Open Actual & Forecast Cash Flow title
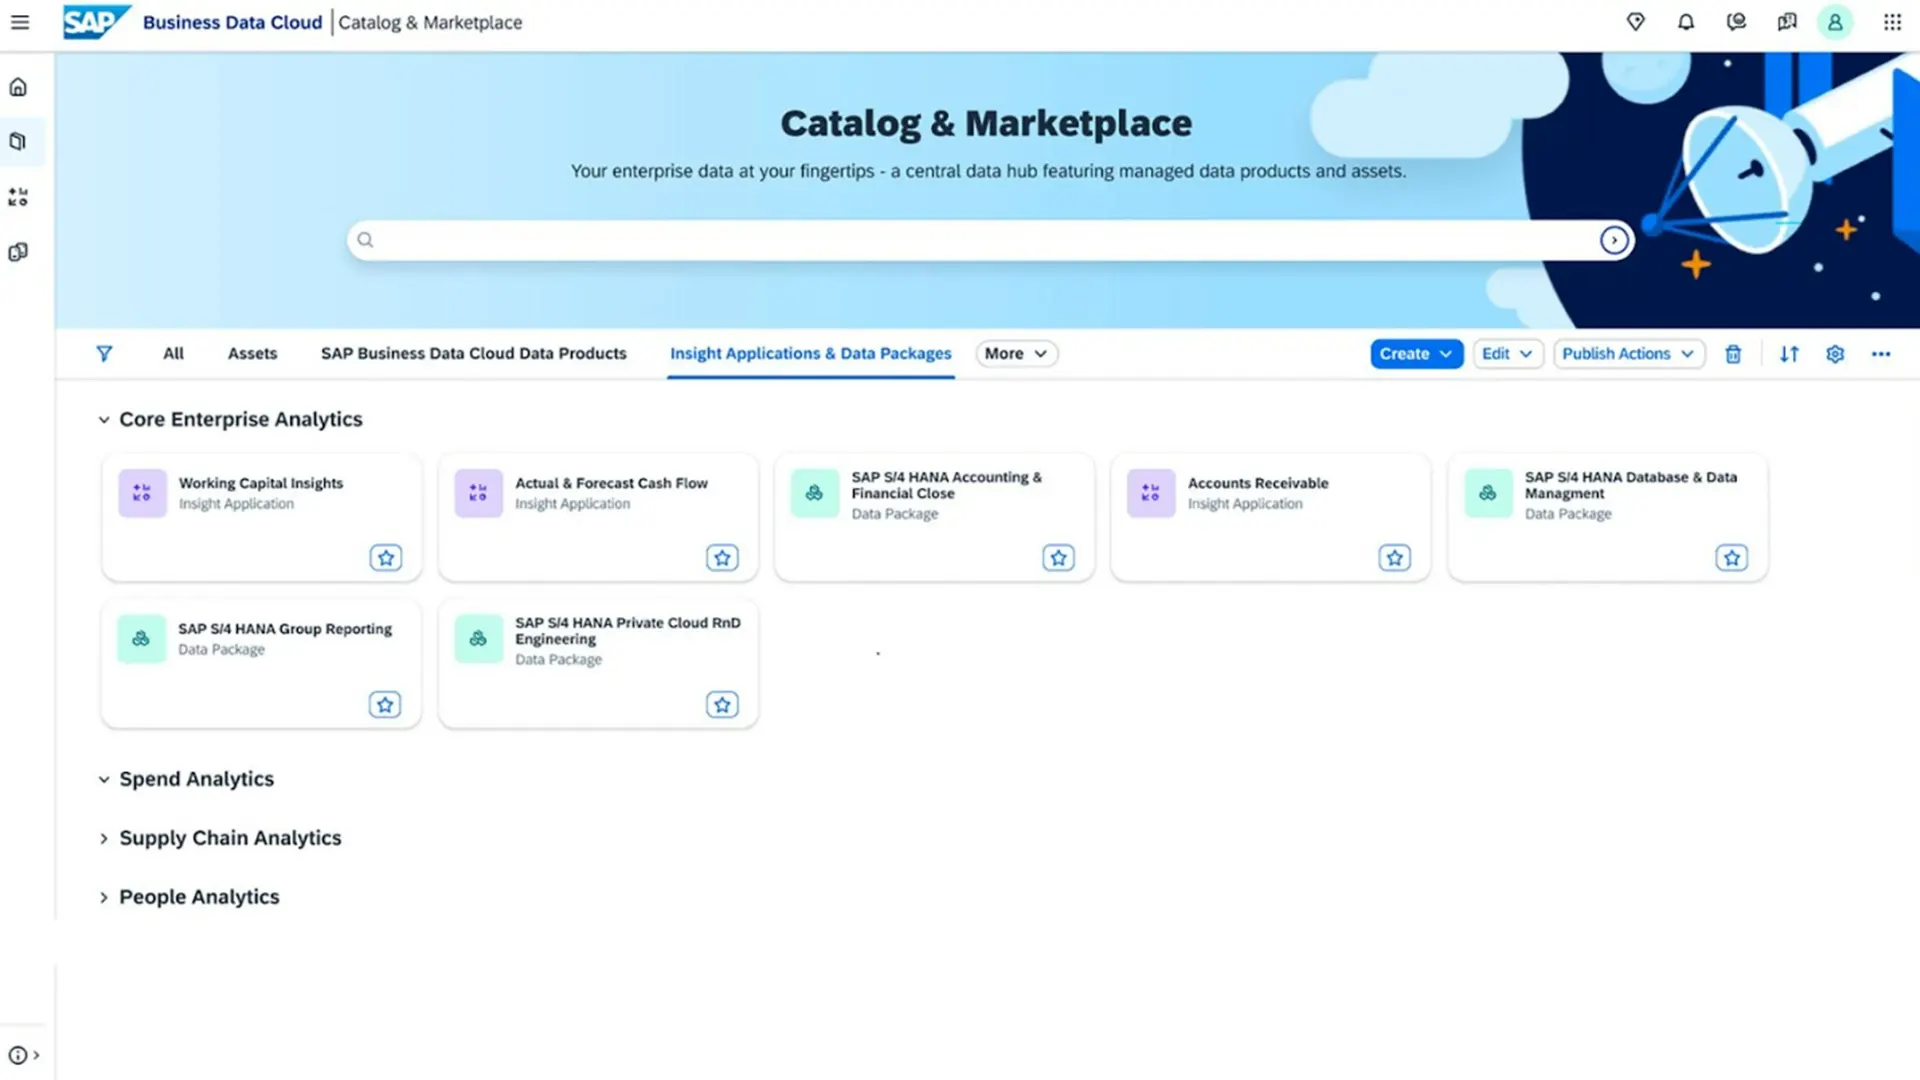This screenshot has width=1920, height=1080. coord(611,483)
